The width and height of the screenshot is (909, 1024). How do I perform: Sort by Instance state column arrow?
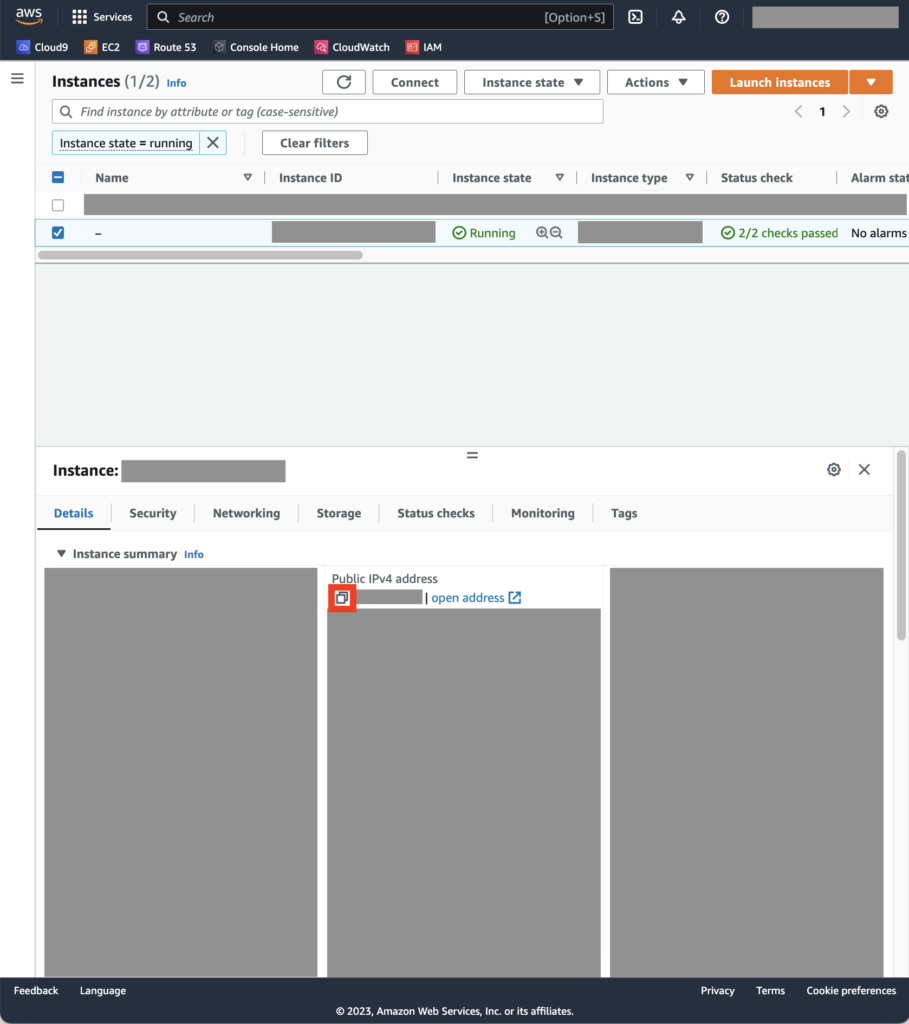560,178
